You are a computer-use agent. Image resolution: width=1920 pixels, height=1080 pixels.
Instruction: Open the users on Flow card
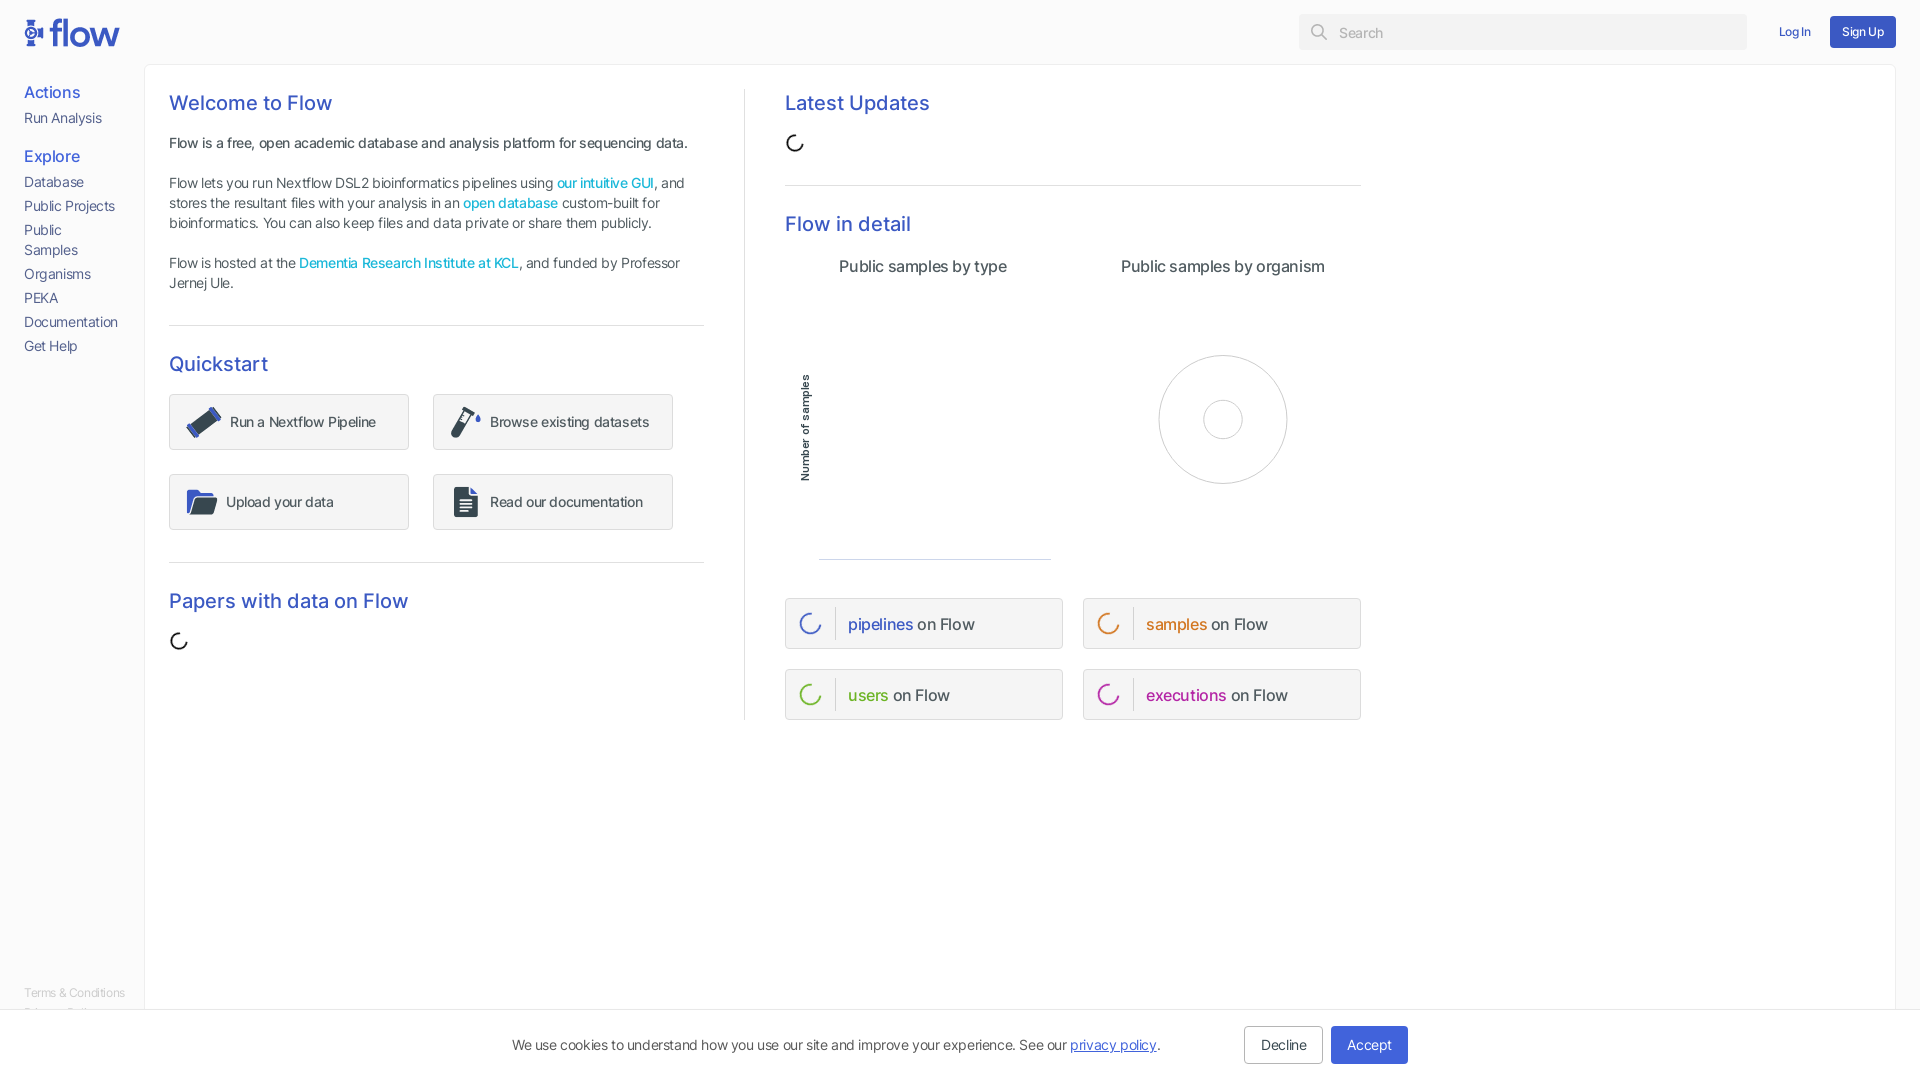pos(924,695)
